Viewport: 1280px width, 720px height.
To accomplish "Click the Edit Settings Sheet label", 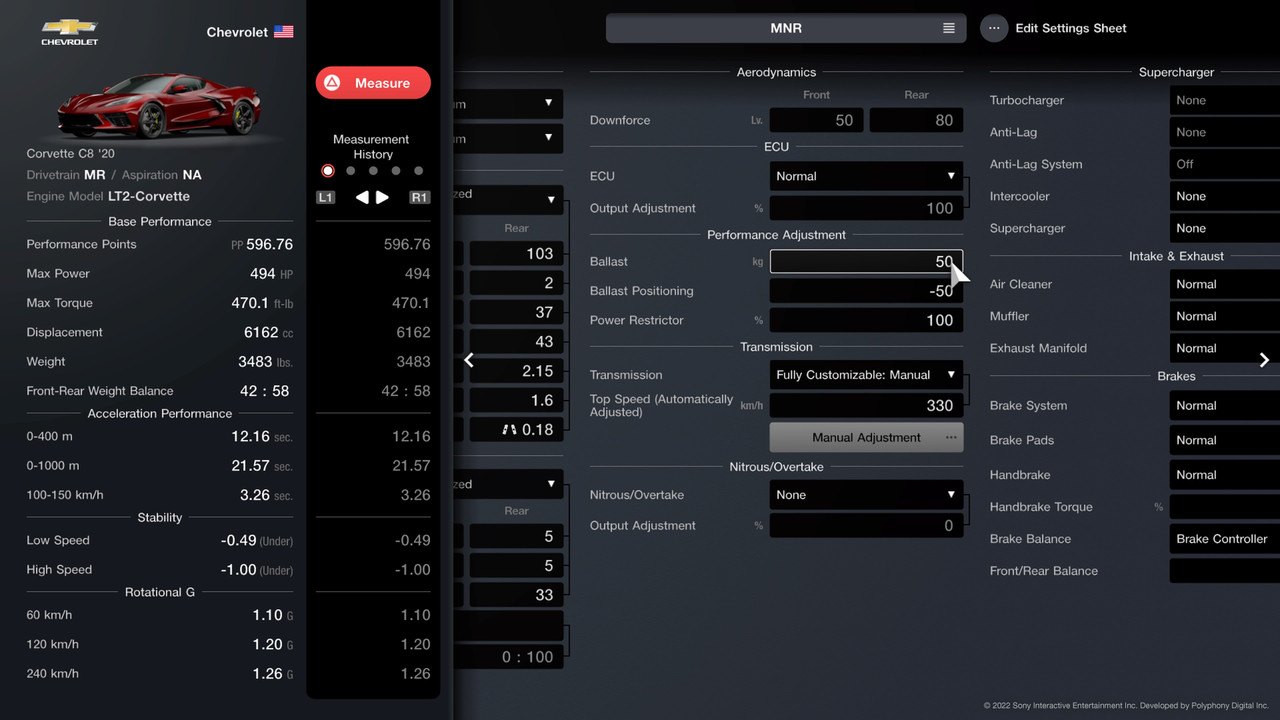I will click(x=1071, y=28).
